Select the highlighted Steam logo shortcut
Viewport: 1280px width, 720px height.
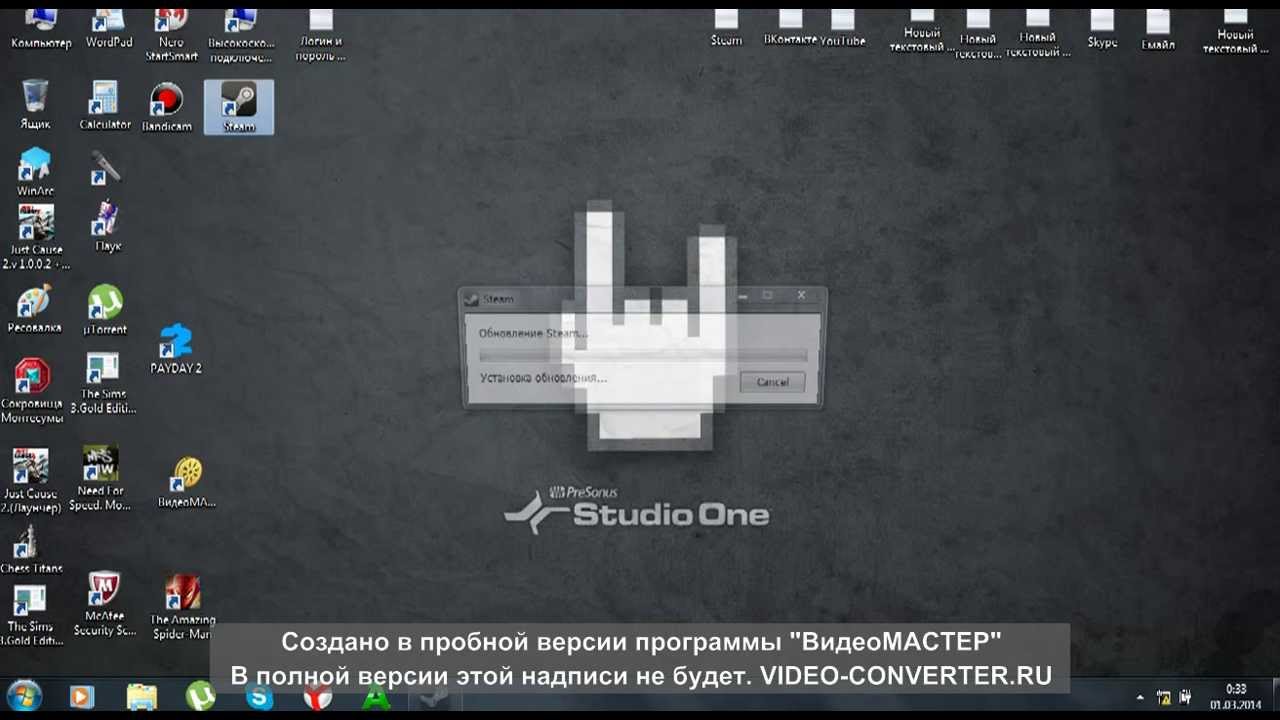[239, 107]
